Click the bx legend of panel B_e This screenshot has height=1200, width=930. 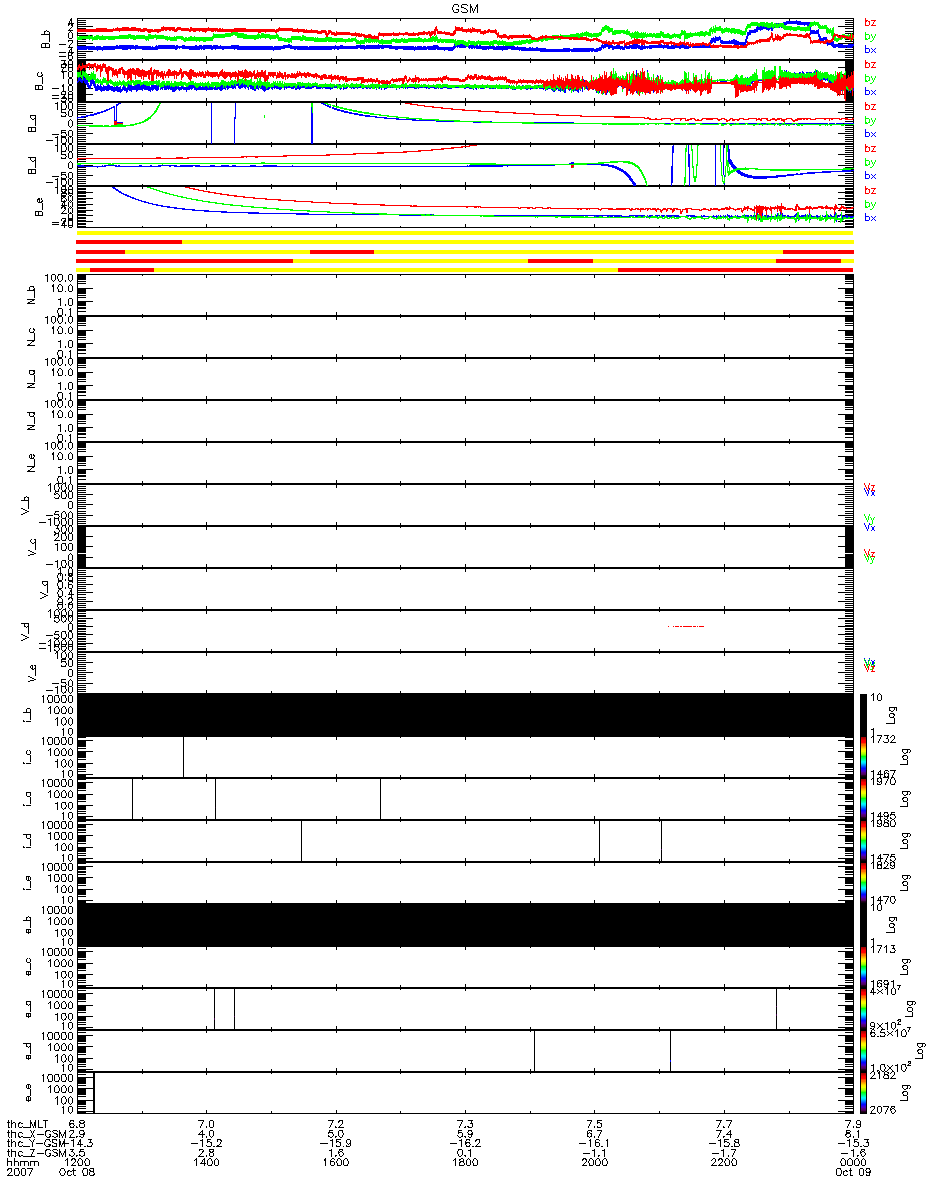[870, 217]
